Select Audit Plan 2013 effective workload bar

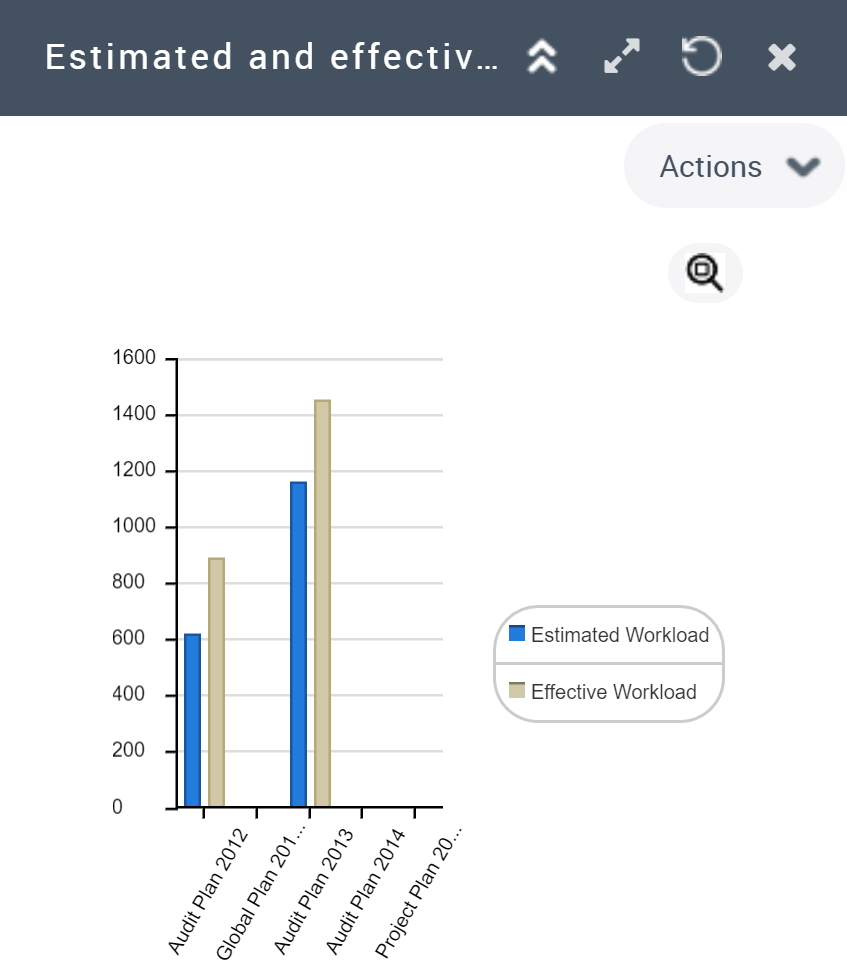coord(322,603)
